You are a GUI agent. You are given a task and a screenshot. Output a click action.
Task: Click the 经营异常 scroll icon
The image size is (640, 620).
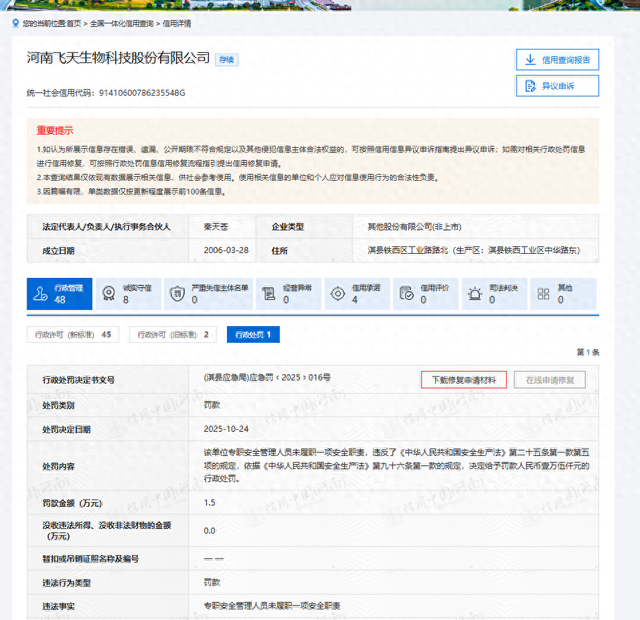click(x=269, y=294)
